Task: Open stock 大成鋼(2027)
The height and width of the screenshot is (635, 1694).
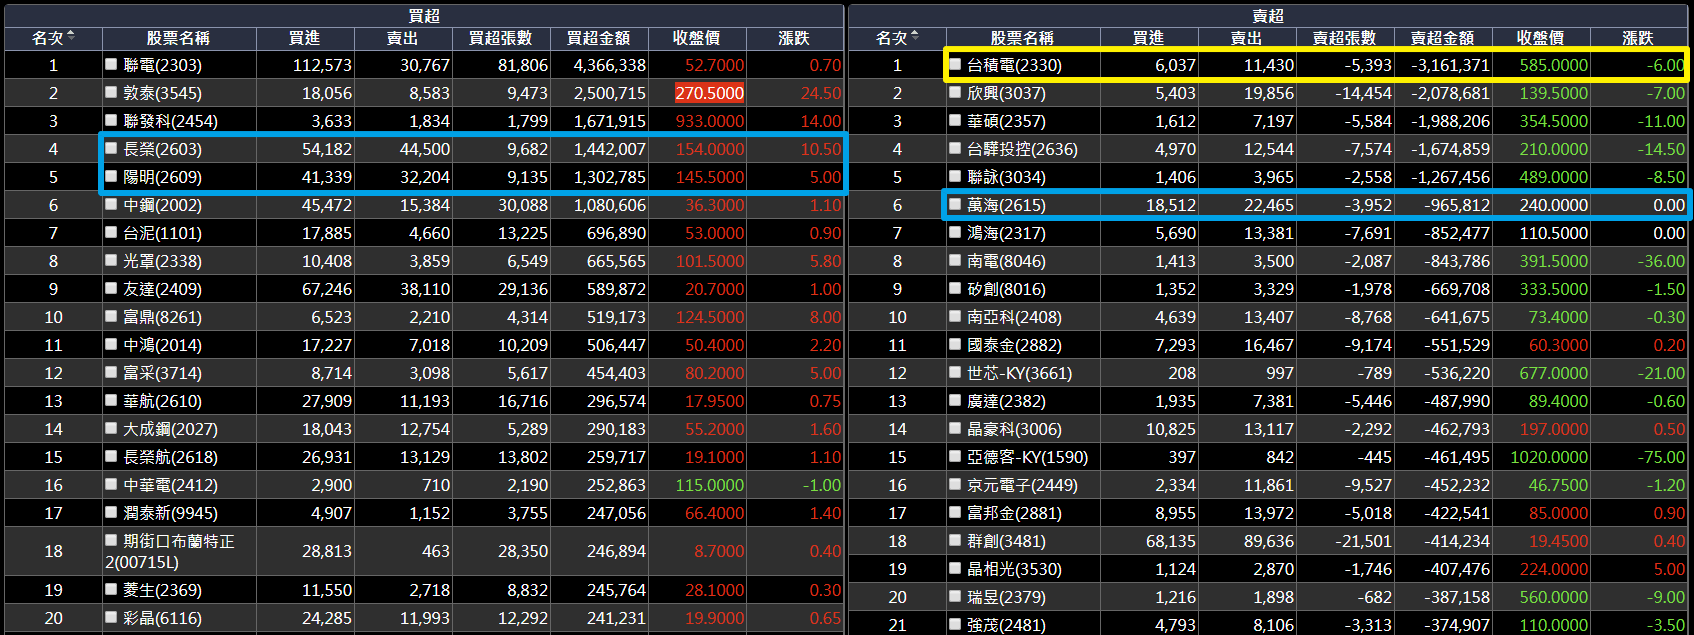Action: tap(170, 429)
